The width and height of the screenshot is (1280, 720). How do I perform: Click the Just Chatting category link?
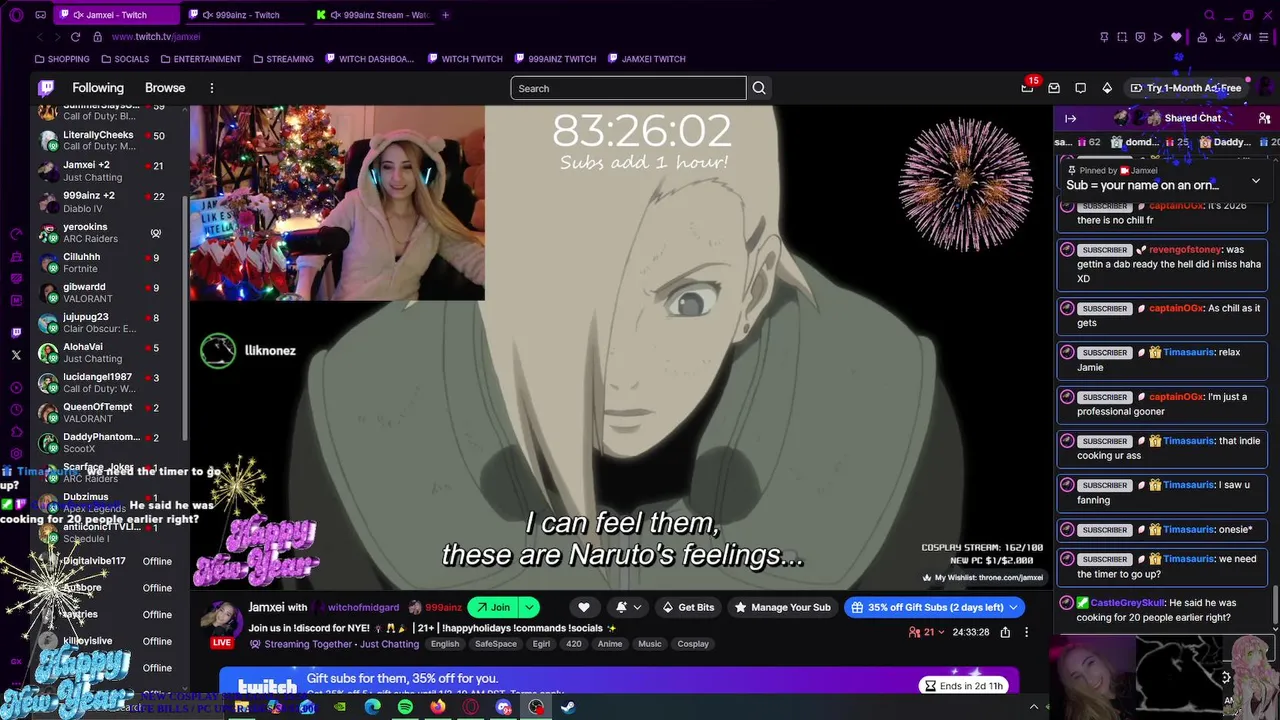point(389,644)
